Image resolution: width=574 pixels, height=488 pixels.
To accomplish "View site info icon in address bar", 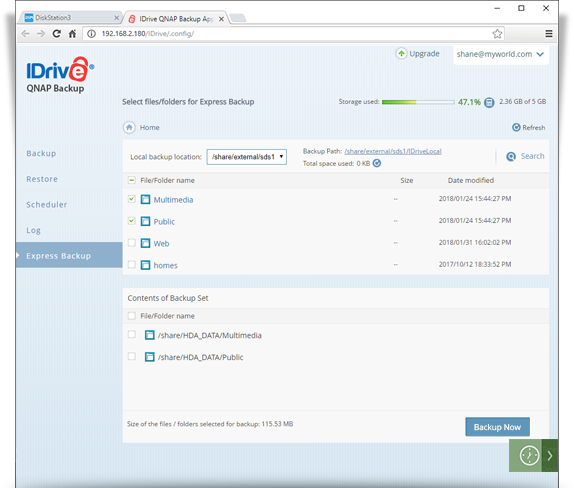I will click(x=92, y=34).
